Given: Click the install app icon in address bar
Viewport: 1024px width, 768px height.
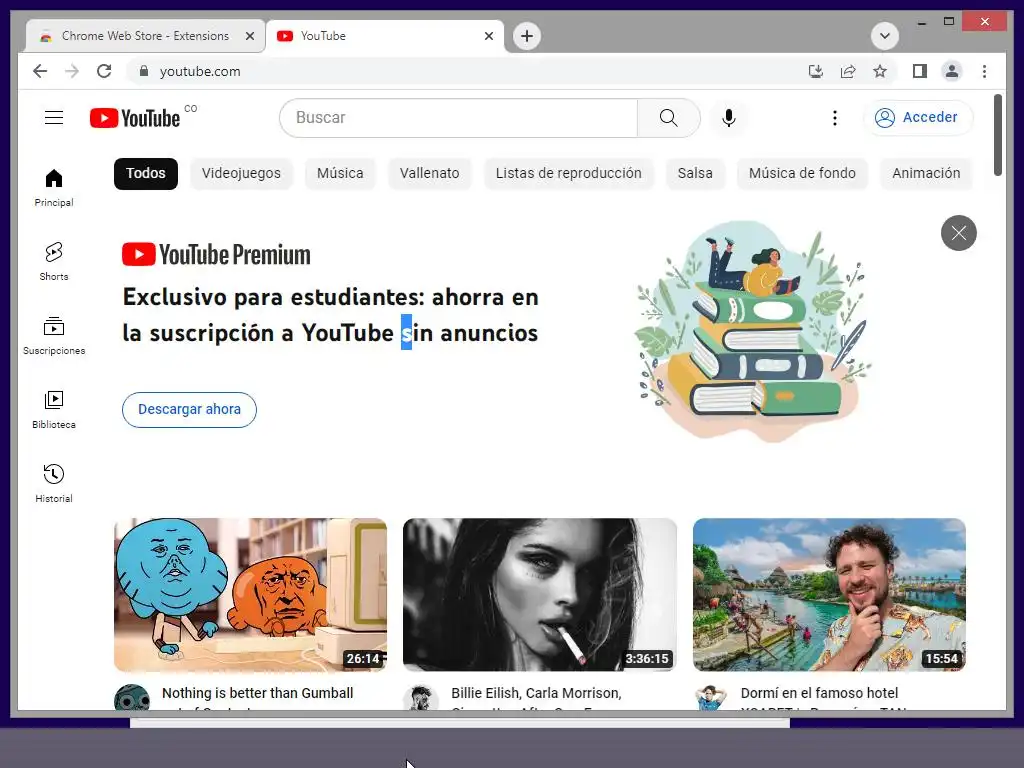Looking at the screenshot, I should 816,71.
